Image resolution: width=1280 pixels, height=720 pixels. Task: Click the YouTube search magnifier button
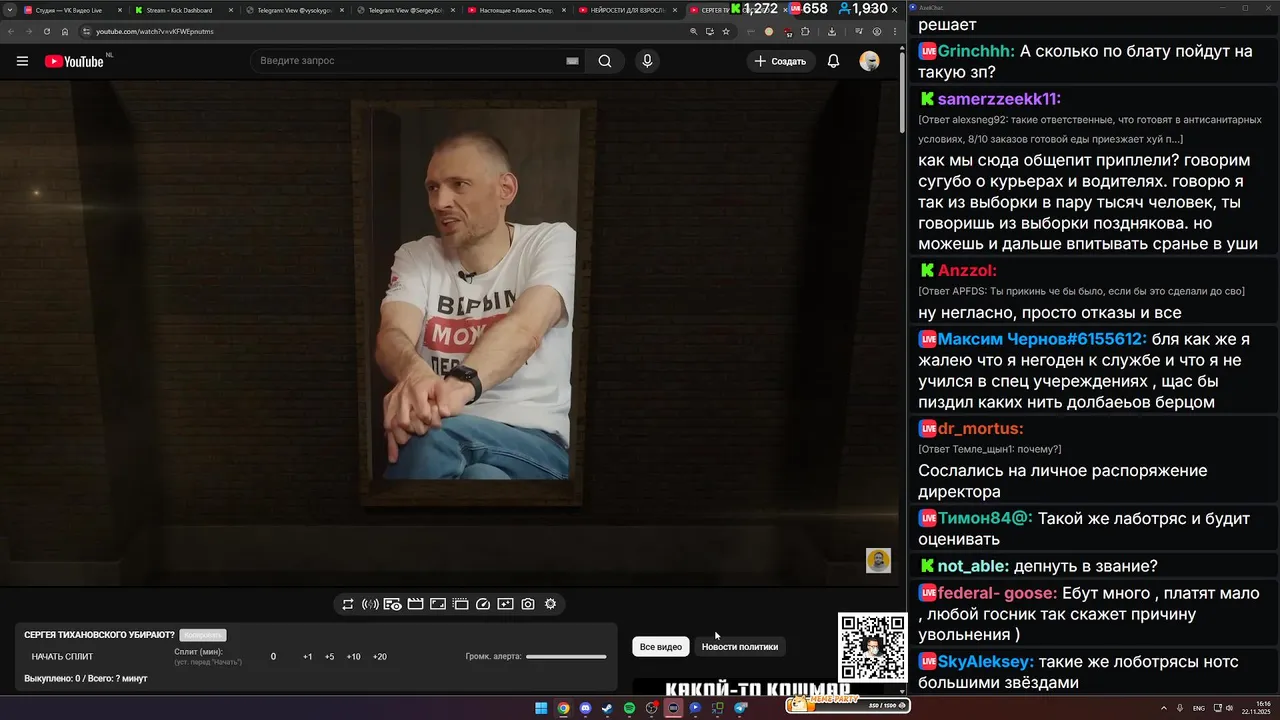605,61
